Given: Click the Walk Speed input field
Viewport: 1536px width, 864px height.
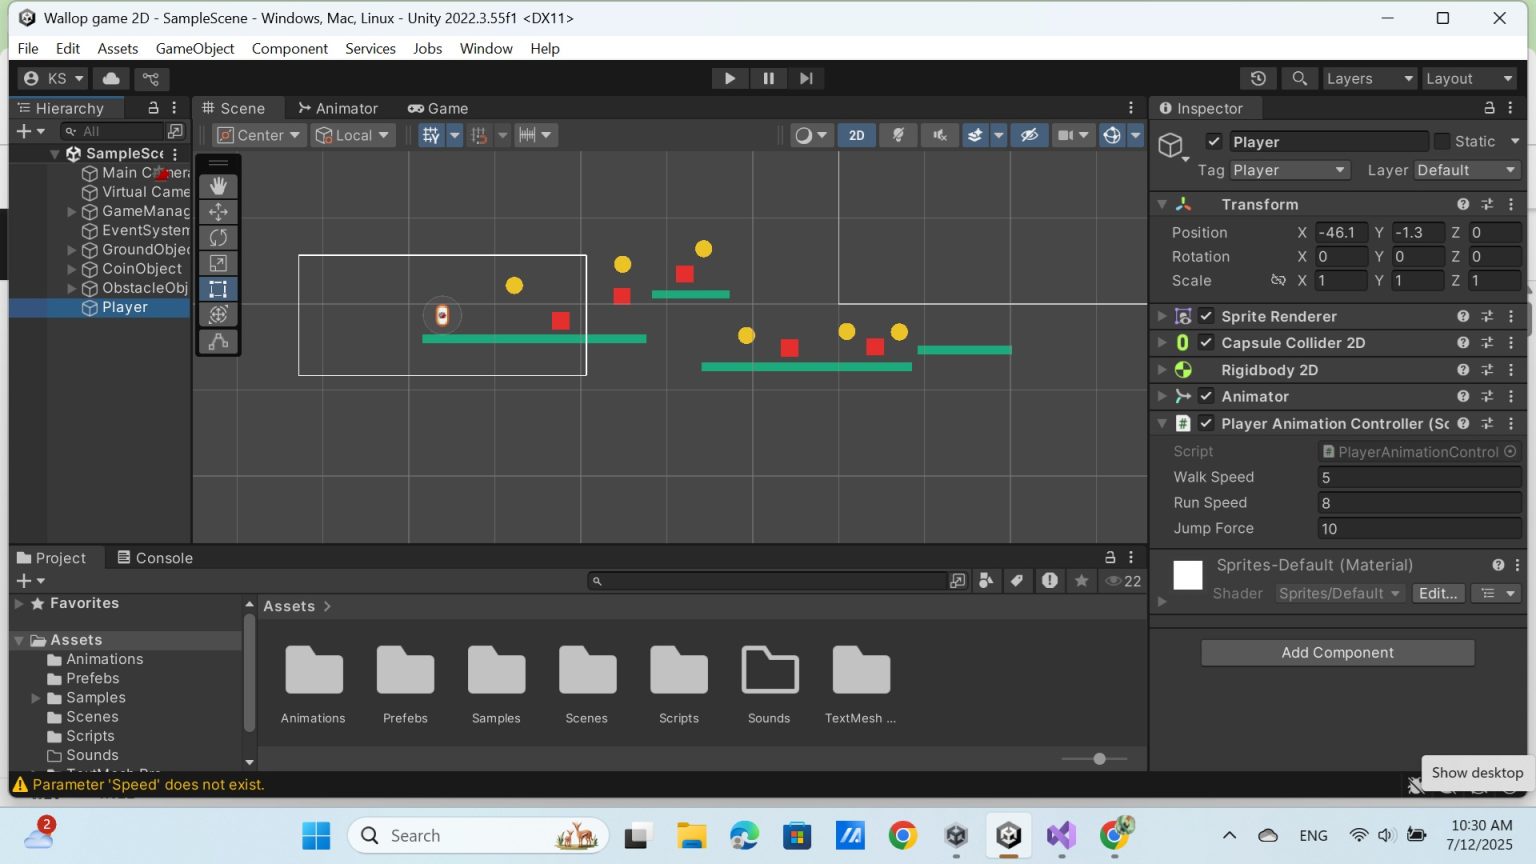Looking at the screenshot, I should click(1418, 477).
